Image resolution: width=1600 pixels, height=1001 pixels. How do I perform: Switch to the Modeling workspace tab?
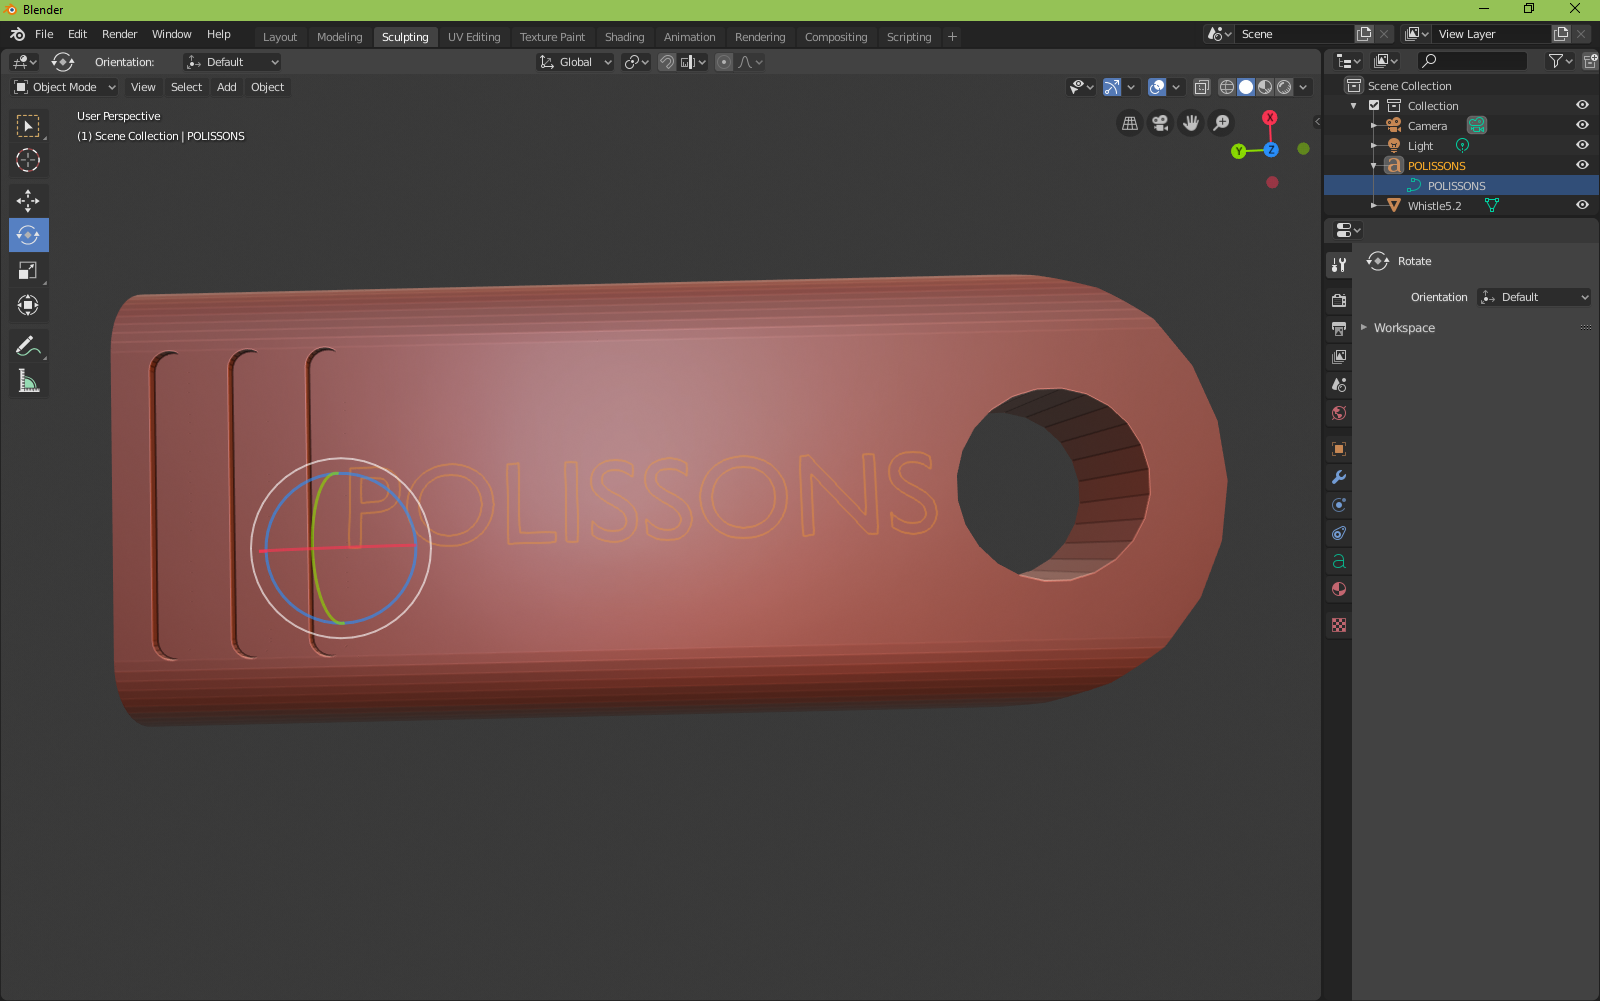point(340,37)
